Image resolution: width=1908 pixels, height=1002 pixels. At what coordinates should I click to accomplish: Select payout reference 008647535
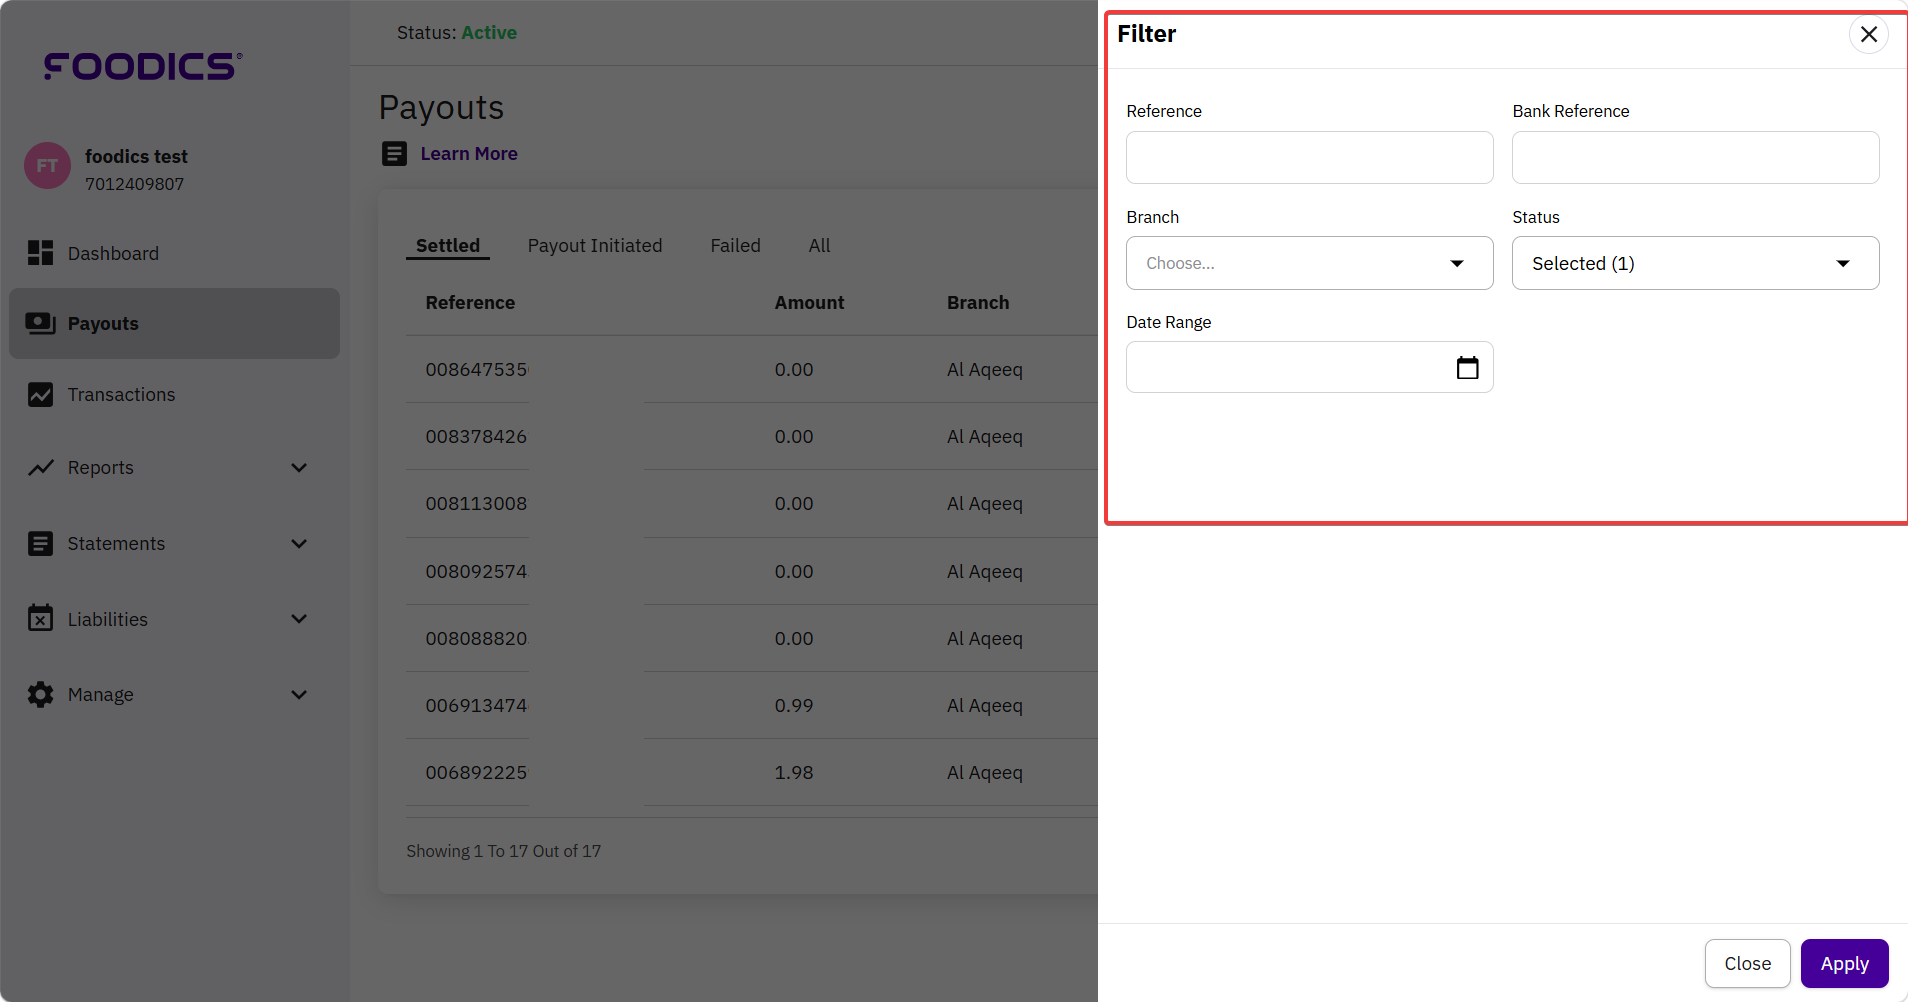pos(477,369)
